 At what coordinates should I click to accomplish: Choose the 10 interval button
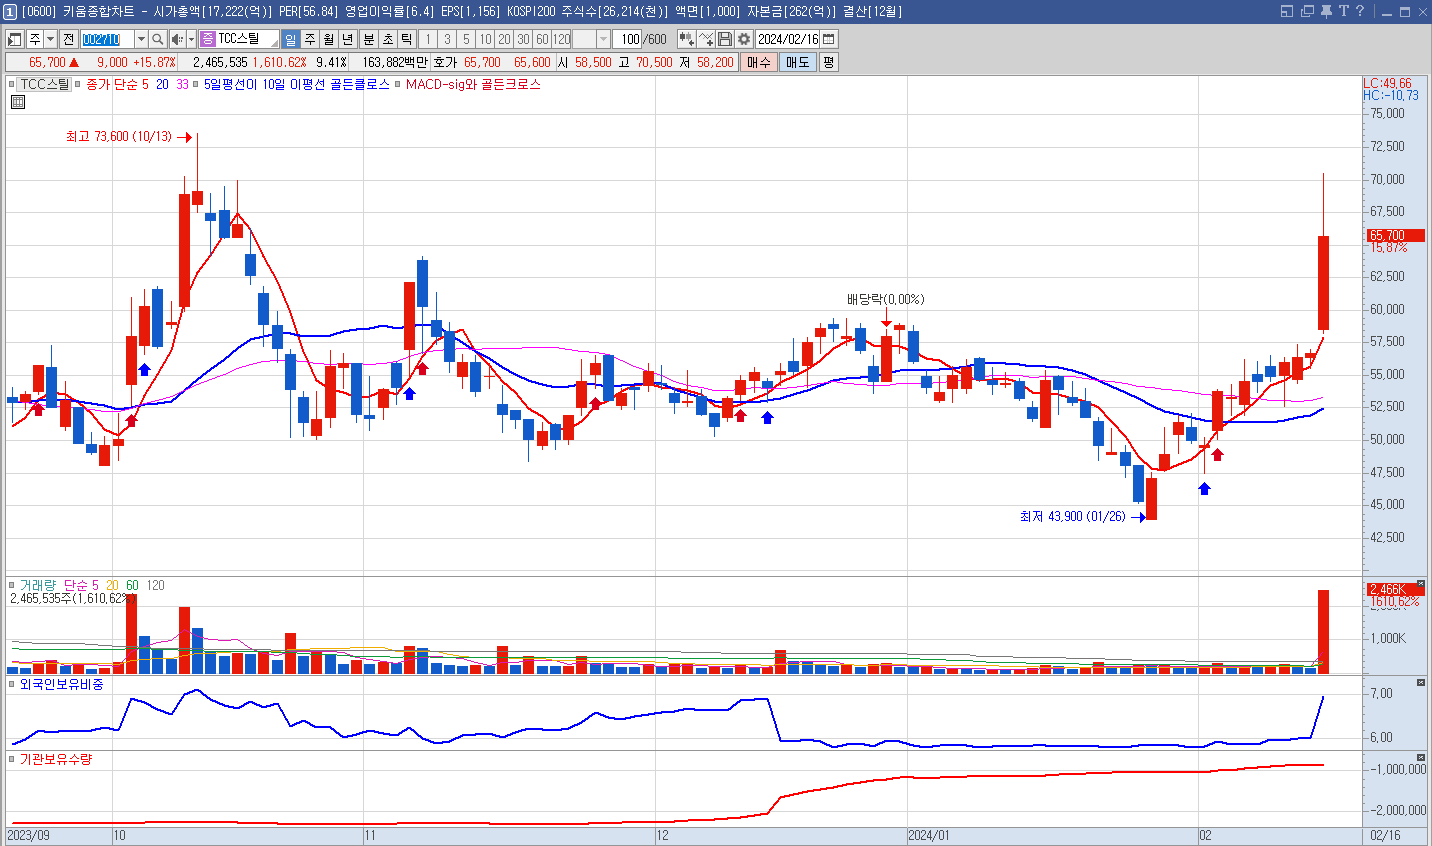(485, 39)
